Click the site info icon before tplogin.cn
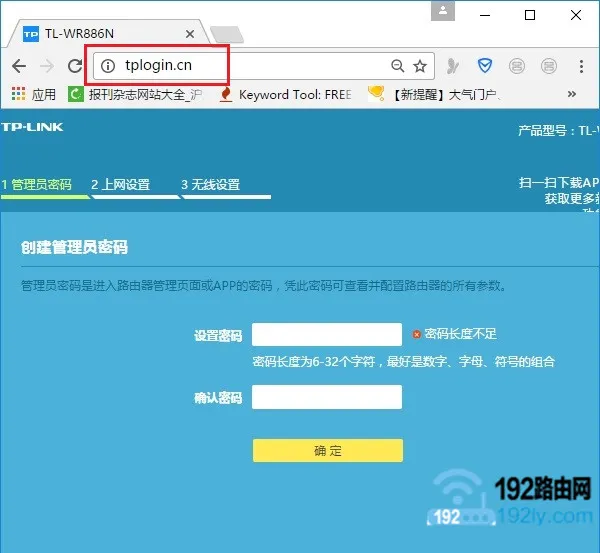This screenshot has width=600, height=553. coord(107,66)
